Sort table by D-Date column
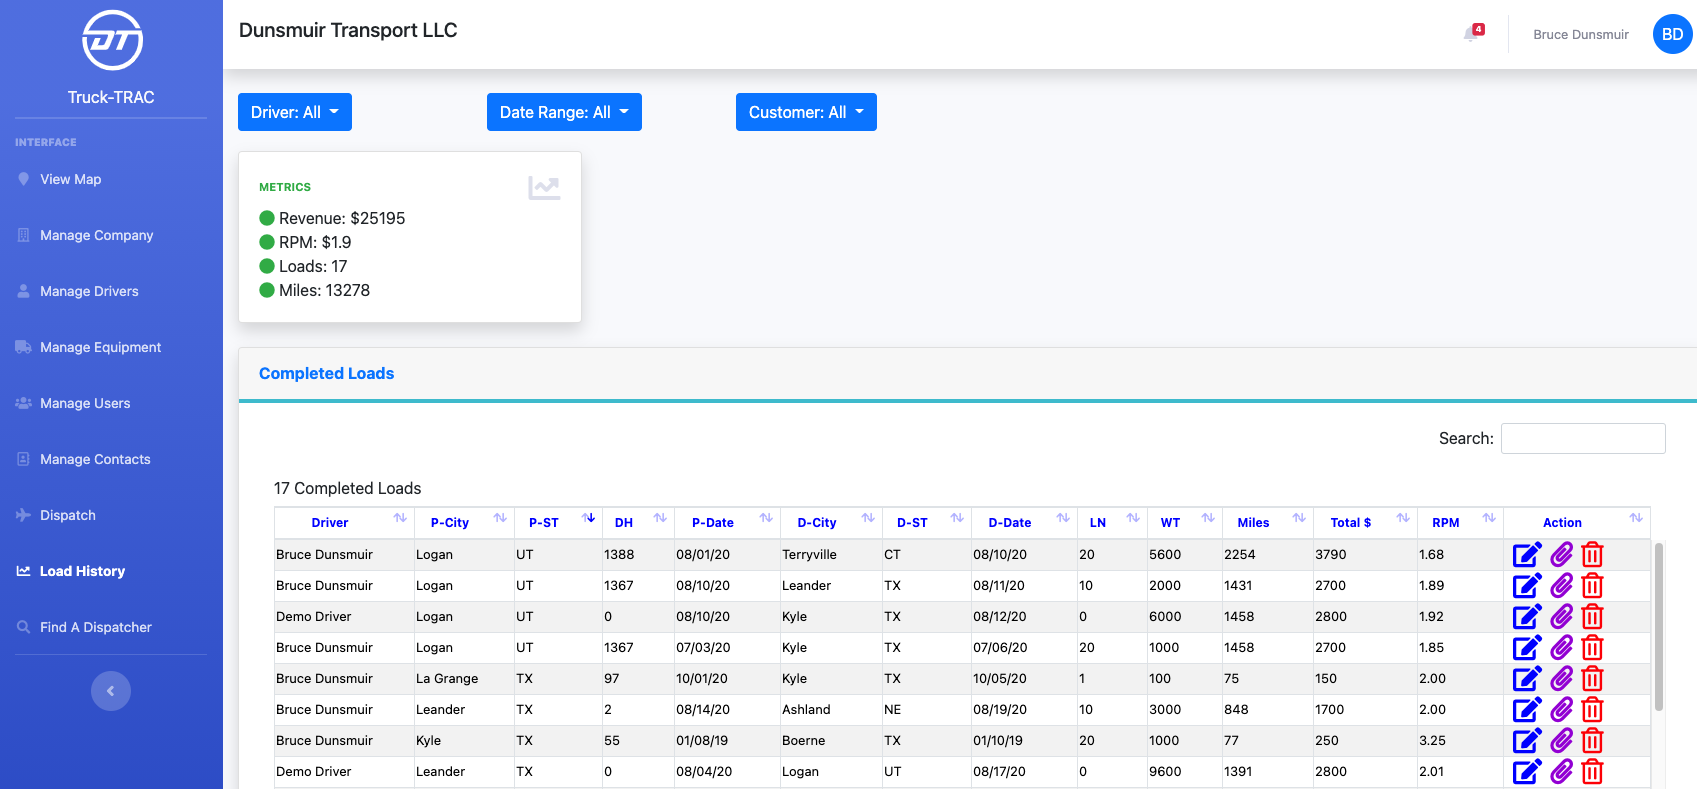This screenshot has height=789, width=1697. coord(1024,522)
